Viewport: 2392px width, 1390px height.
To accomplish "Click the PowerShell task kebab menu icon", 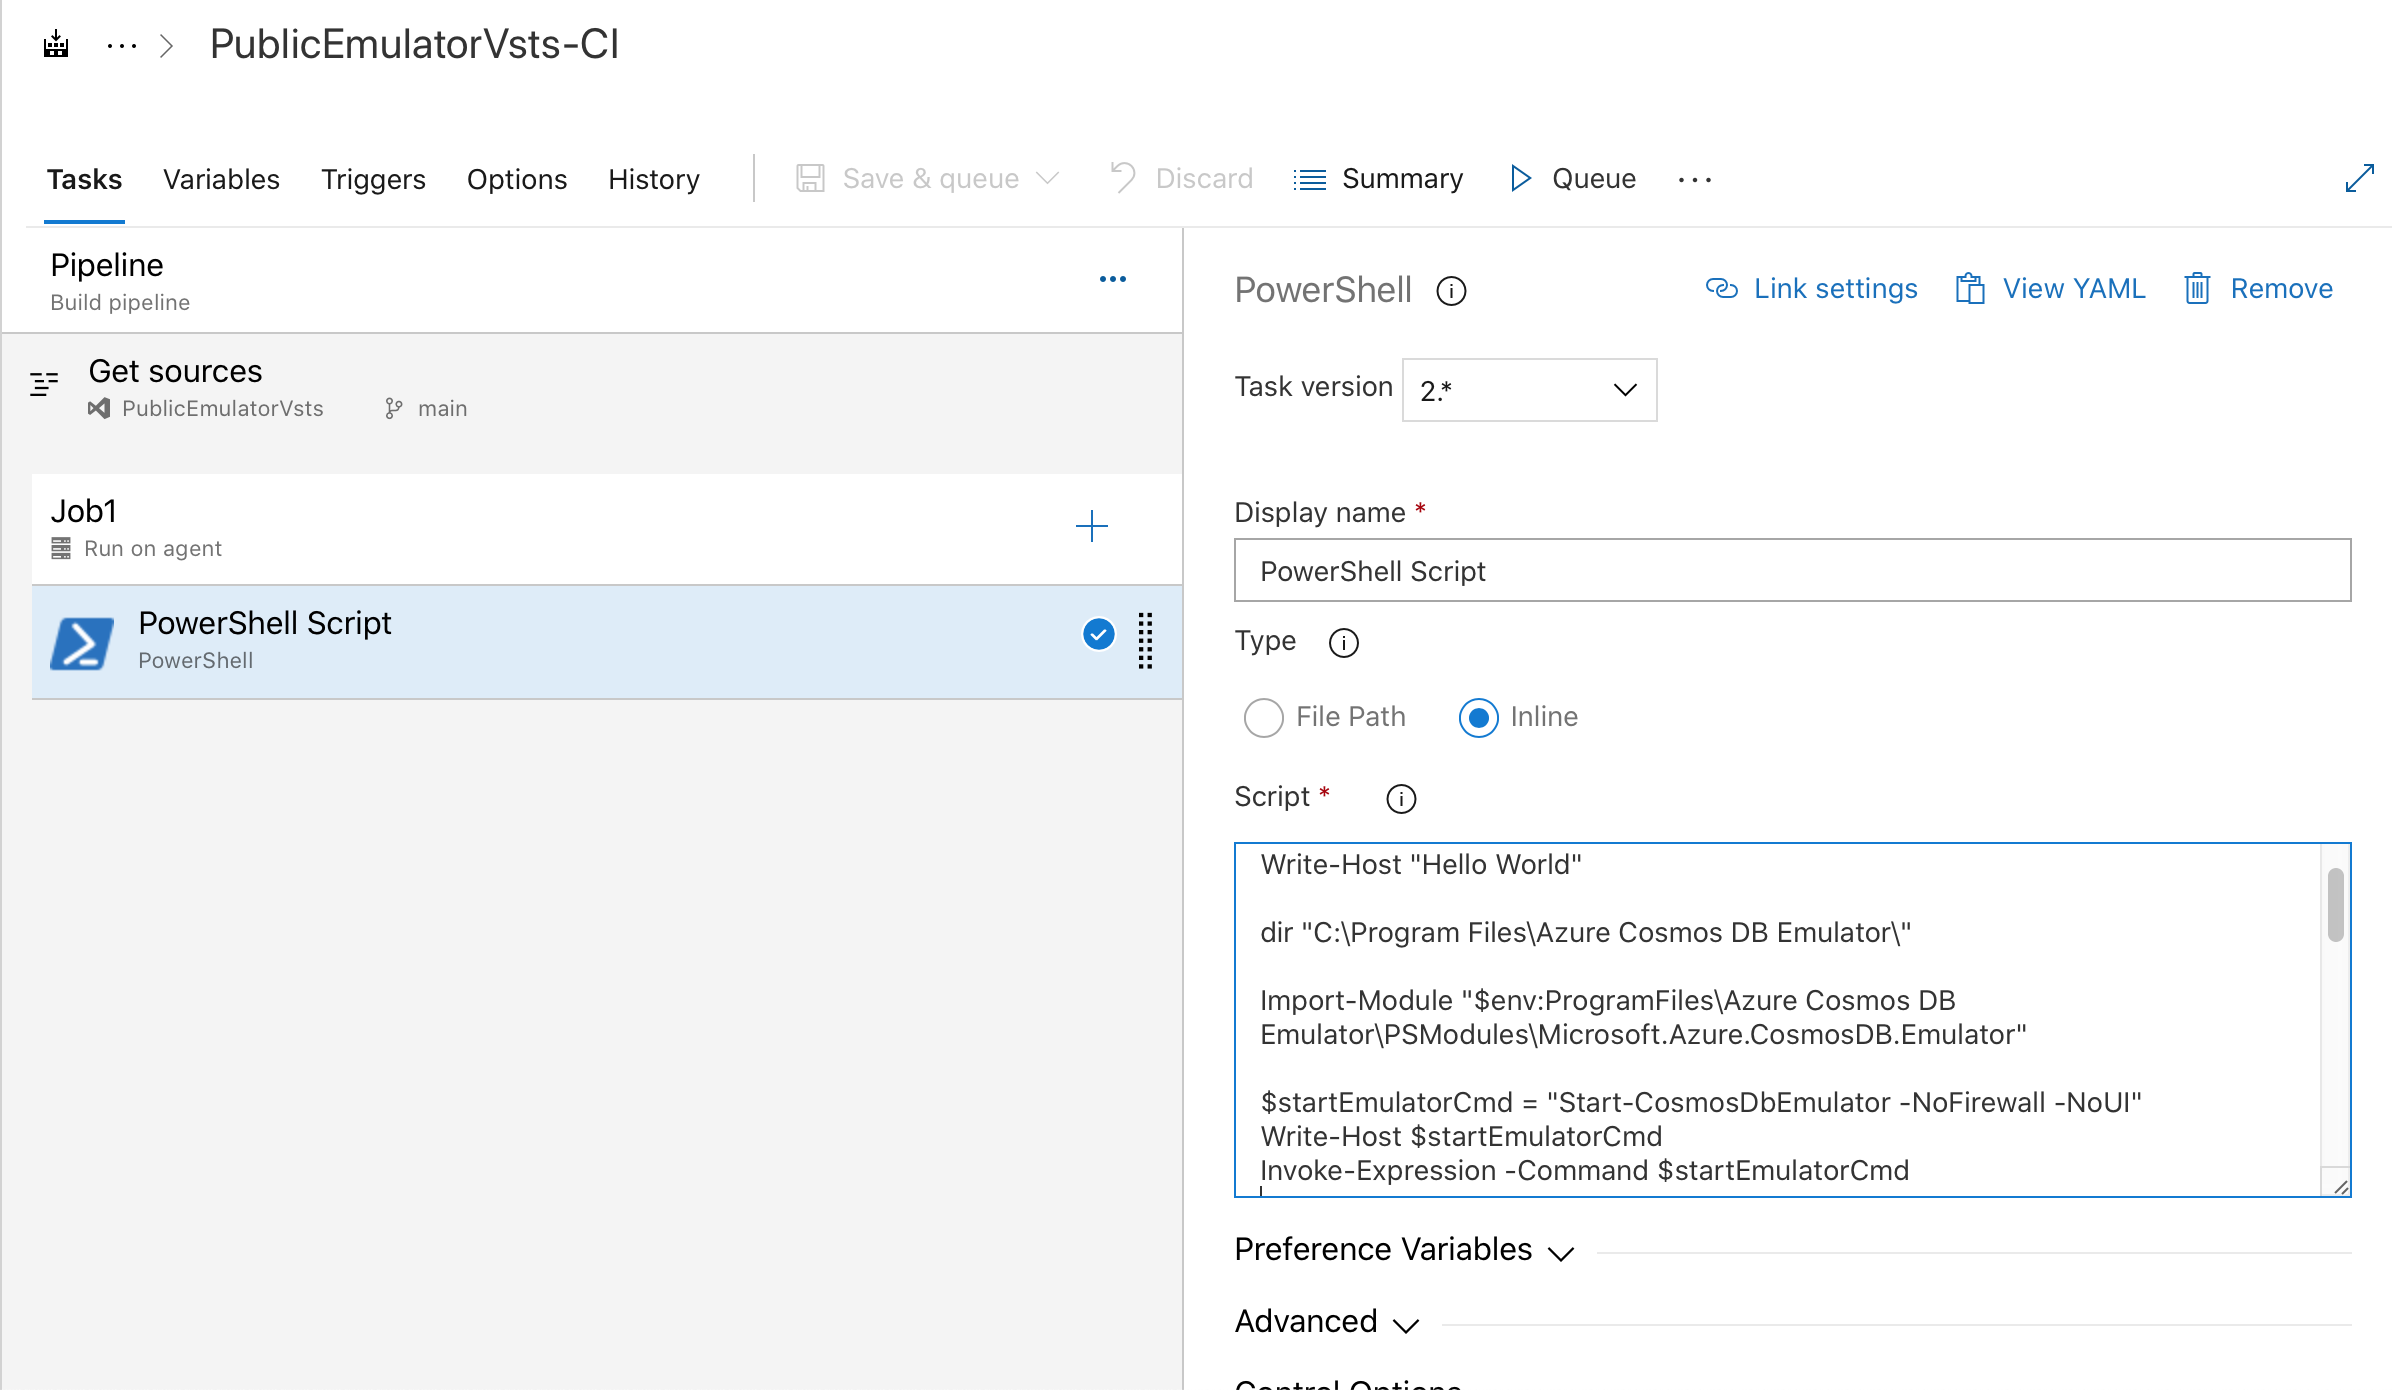I will 1150,642.
